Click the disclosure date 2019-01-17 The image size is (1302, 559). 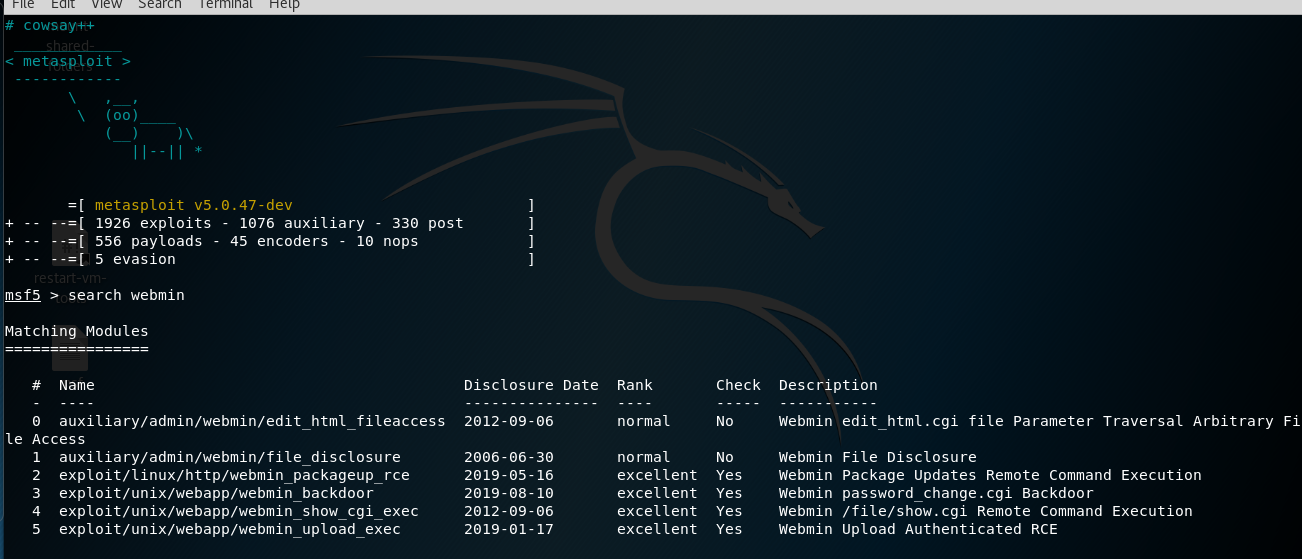(x=509, y=530)
